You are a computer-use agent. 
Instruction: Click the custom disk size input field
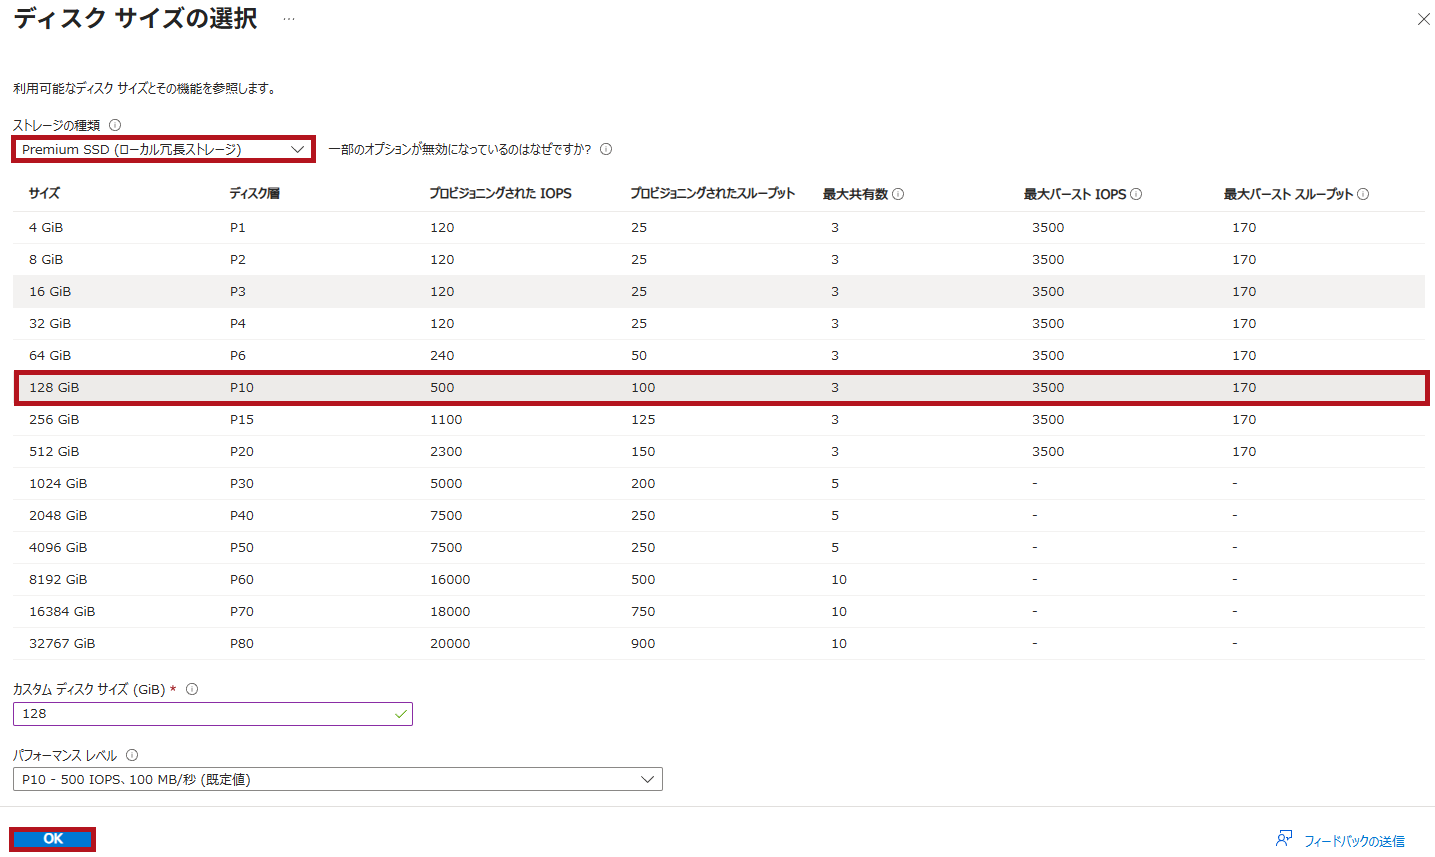pyautogui.click(x=212, y=713)
